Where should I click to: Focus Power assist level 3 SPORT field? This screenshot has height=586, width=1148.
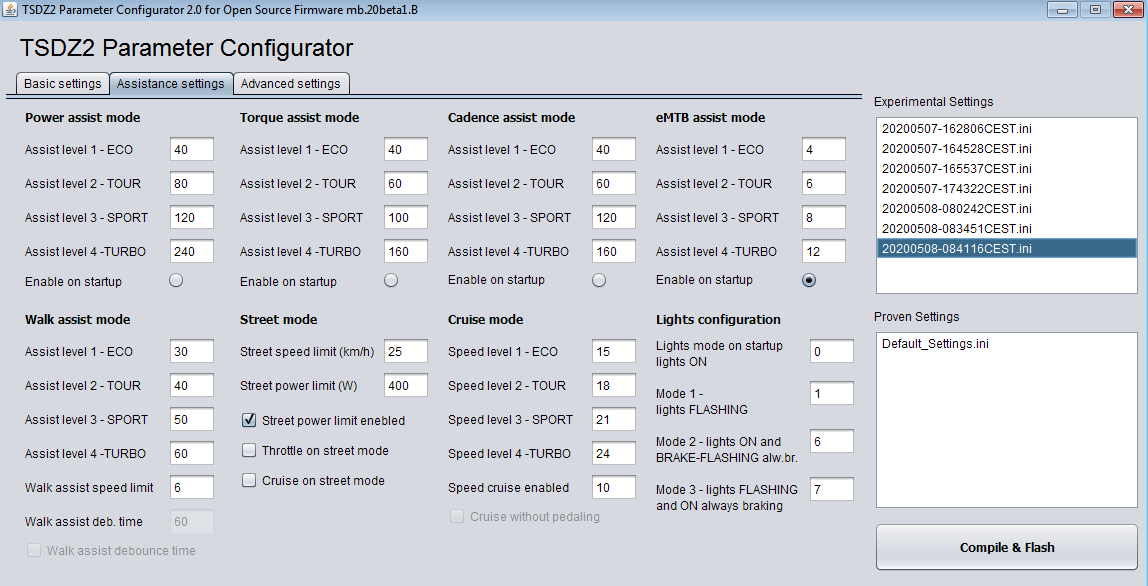click(192, 218)
